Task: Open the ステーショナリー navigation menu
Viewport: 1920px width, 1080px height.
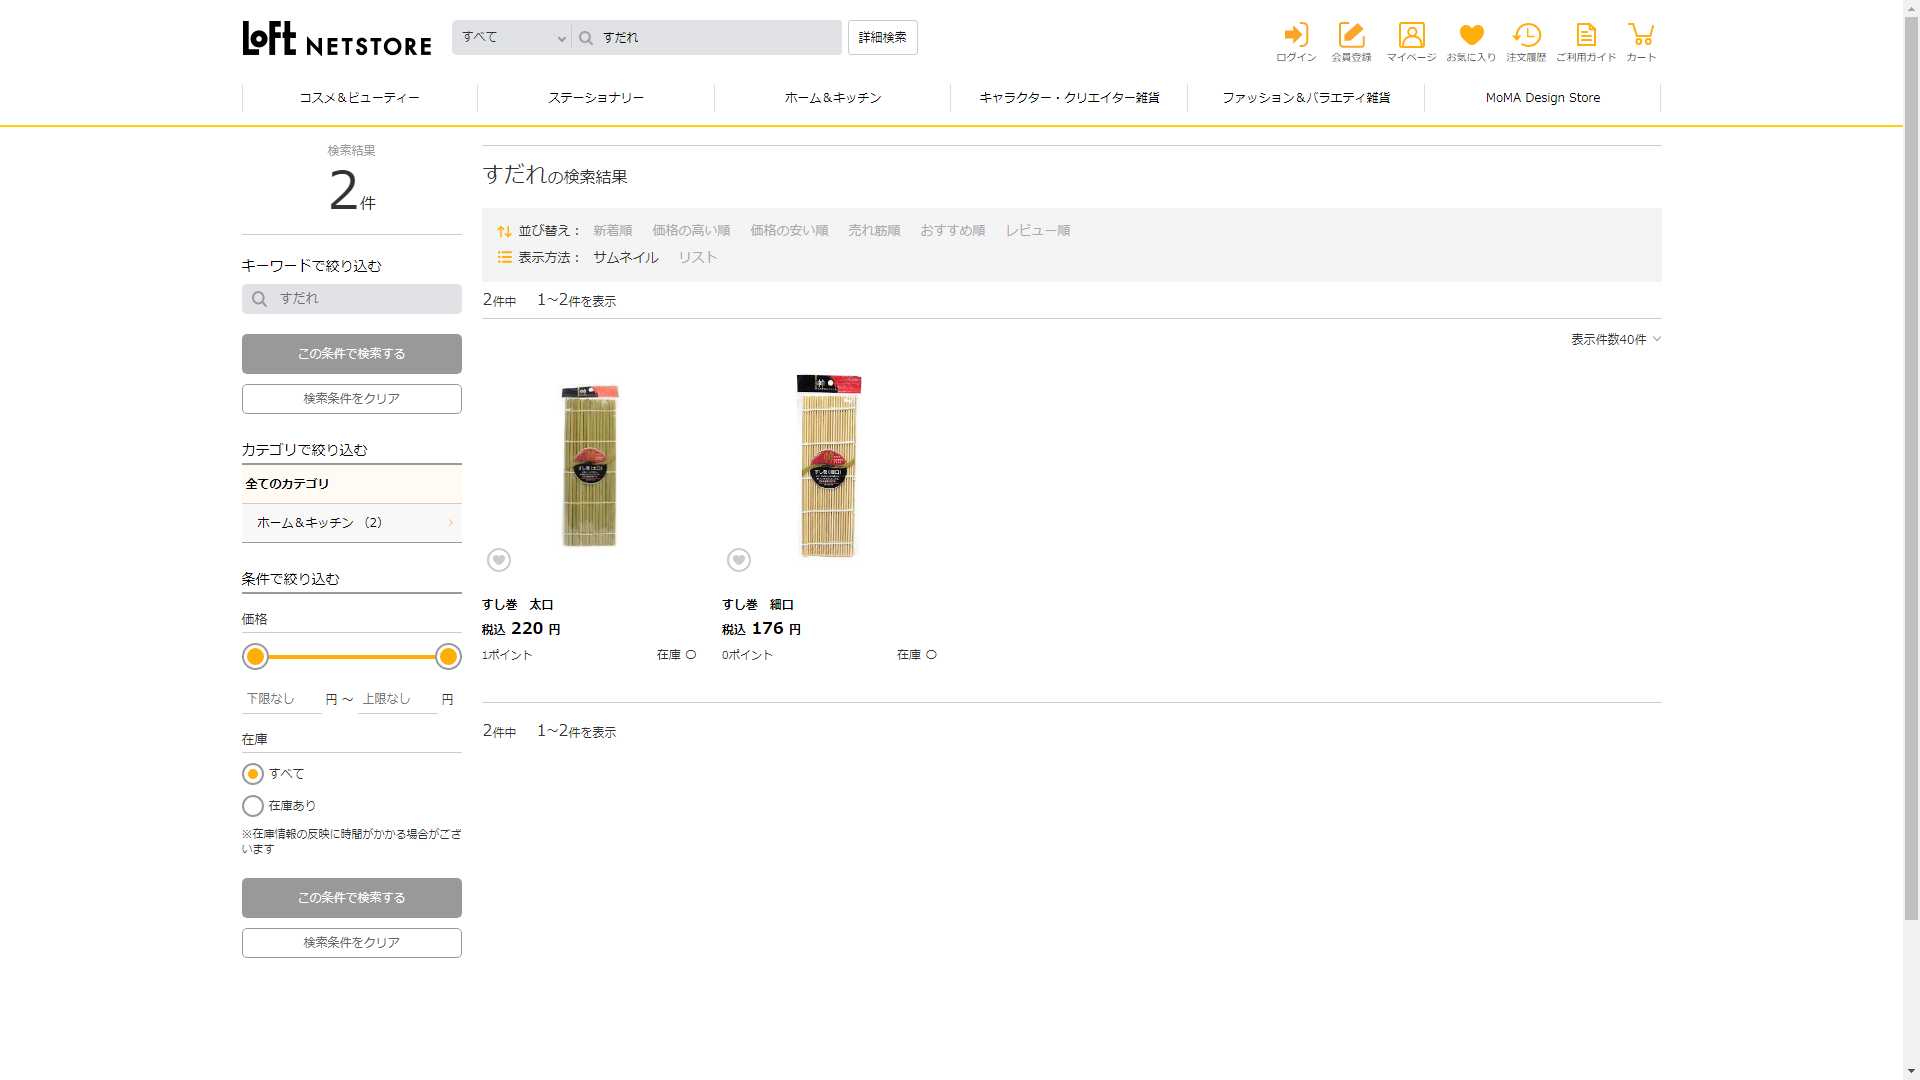Action: [x=596, y=98]
